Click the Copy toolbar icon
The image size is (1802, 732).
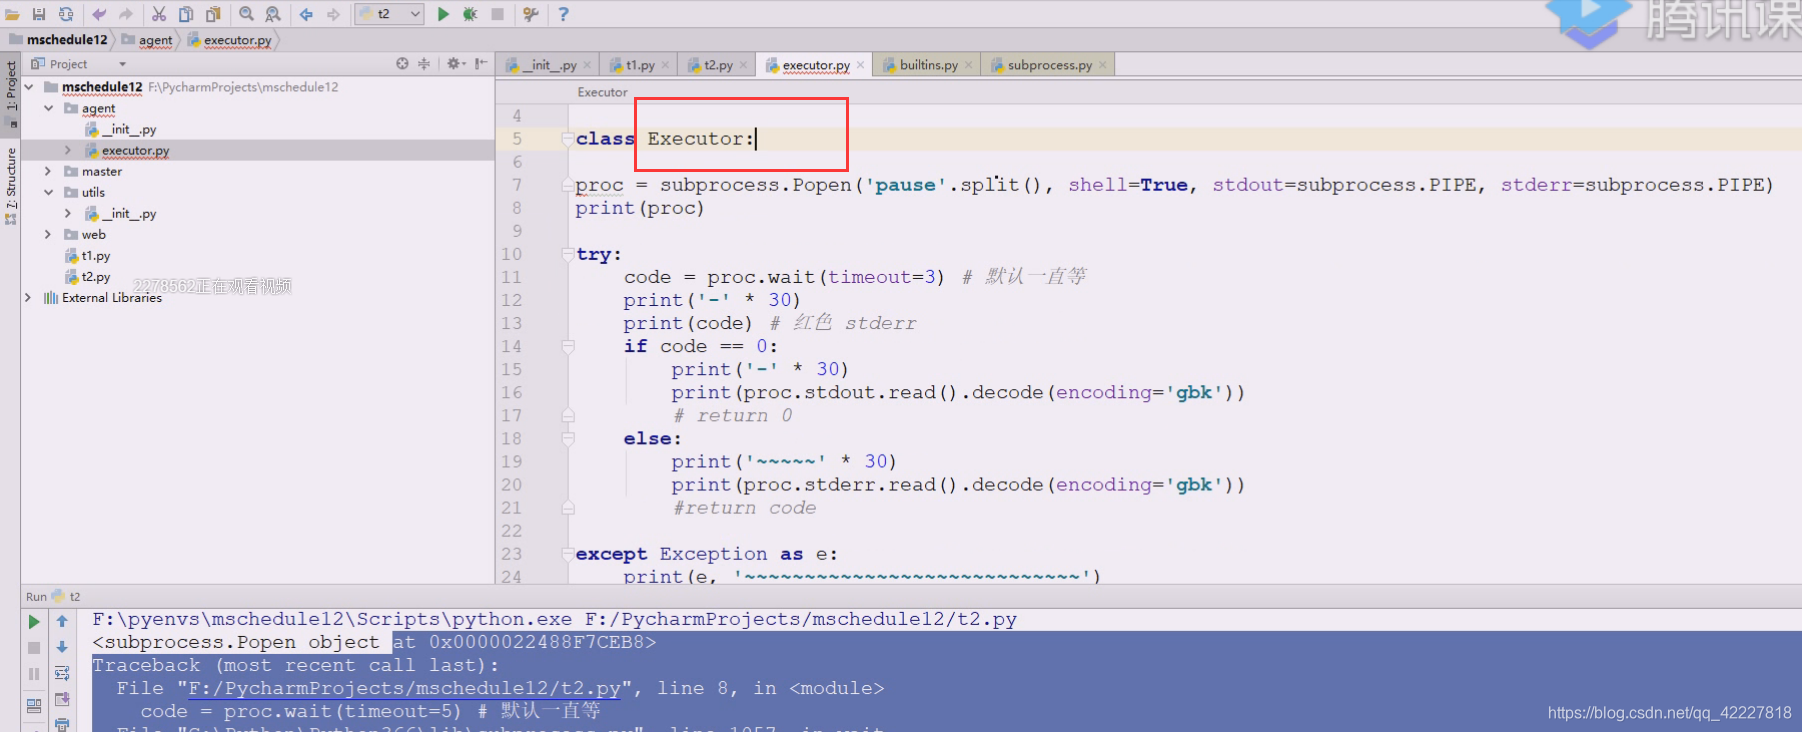click(x=186, y=14)
